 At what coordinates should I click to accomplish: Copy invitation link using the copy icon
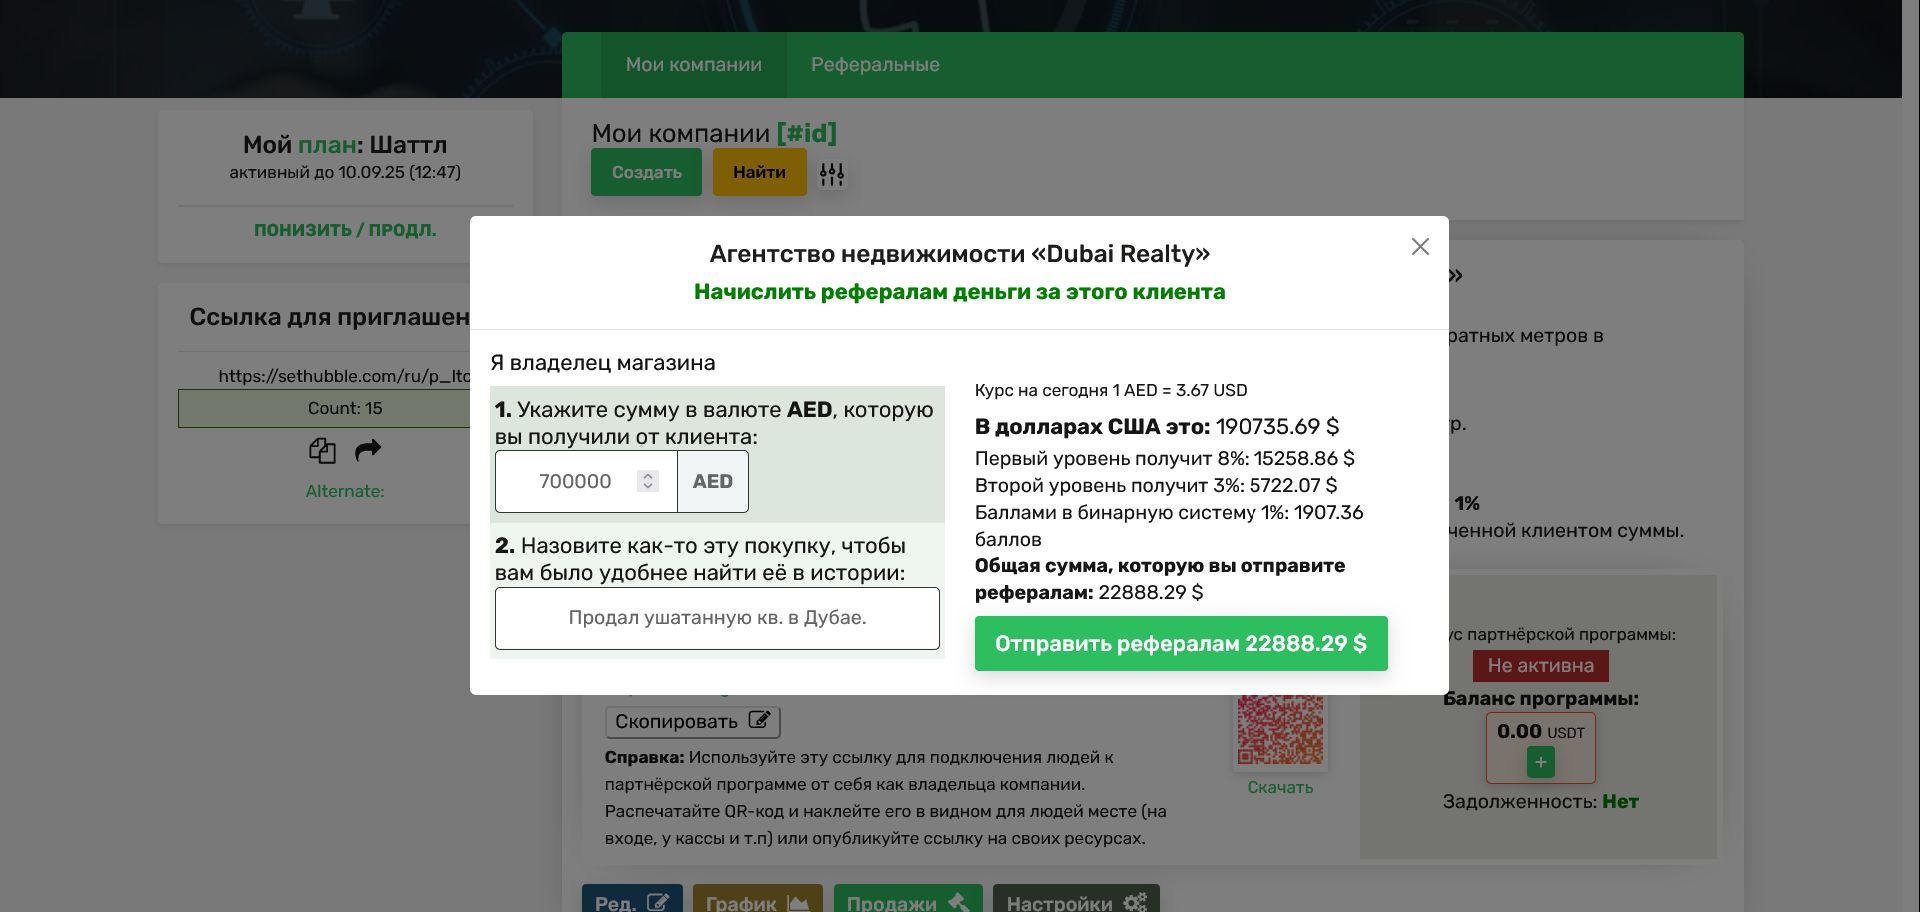pos(322,451)
